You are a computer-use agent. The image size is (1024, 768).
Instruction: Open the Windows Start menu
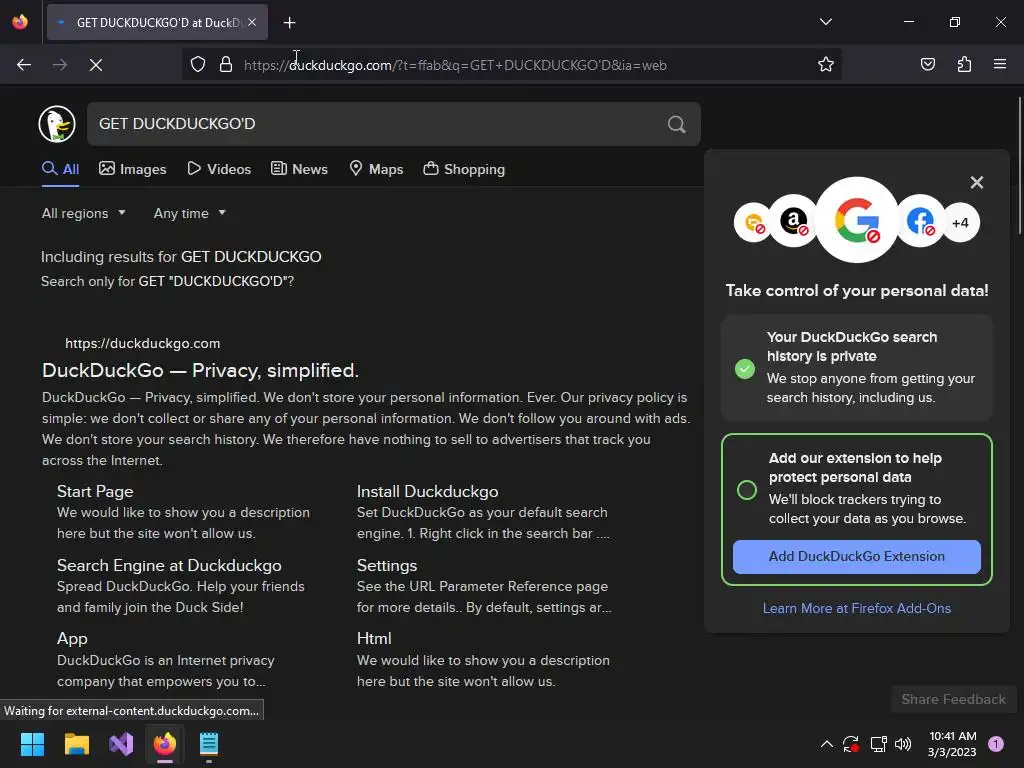[32, 744]
